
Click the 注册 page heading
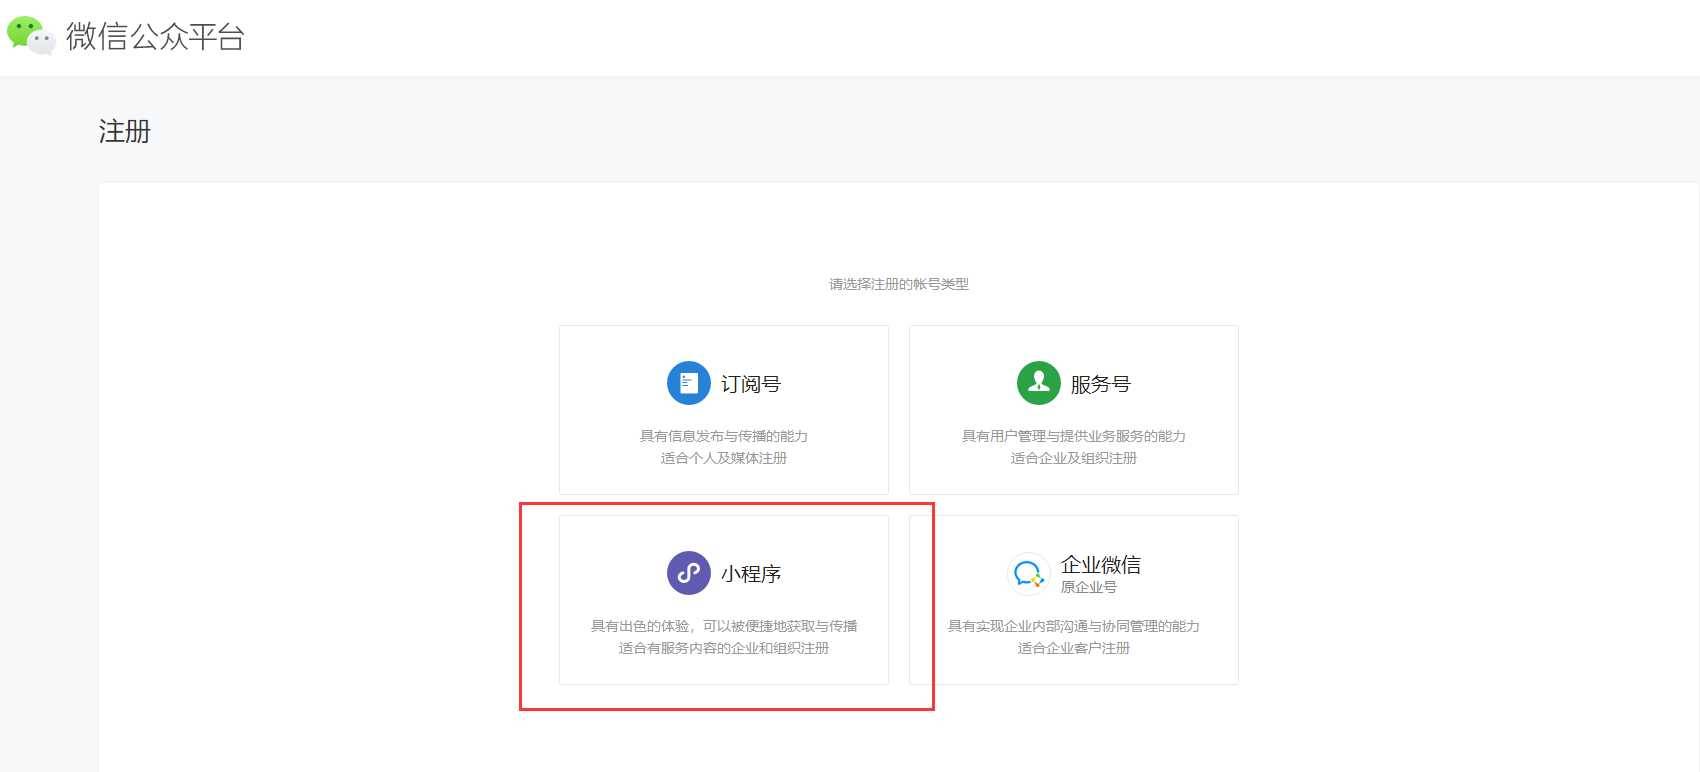click(x=125, y=131)
